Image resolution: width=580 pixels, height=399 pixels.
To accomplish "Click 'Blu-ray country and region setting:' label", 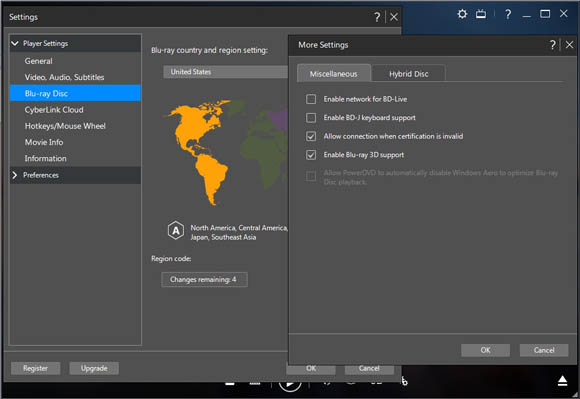I will (x=209, y=50).
